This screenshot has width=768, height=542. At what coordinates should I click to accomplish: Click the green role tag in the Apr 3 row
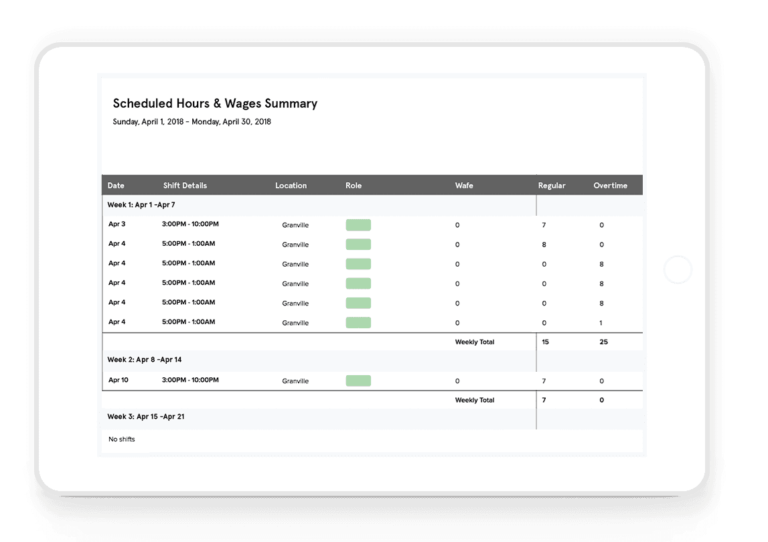click(x=358, y=225)
